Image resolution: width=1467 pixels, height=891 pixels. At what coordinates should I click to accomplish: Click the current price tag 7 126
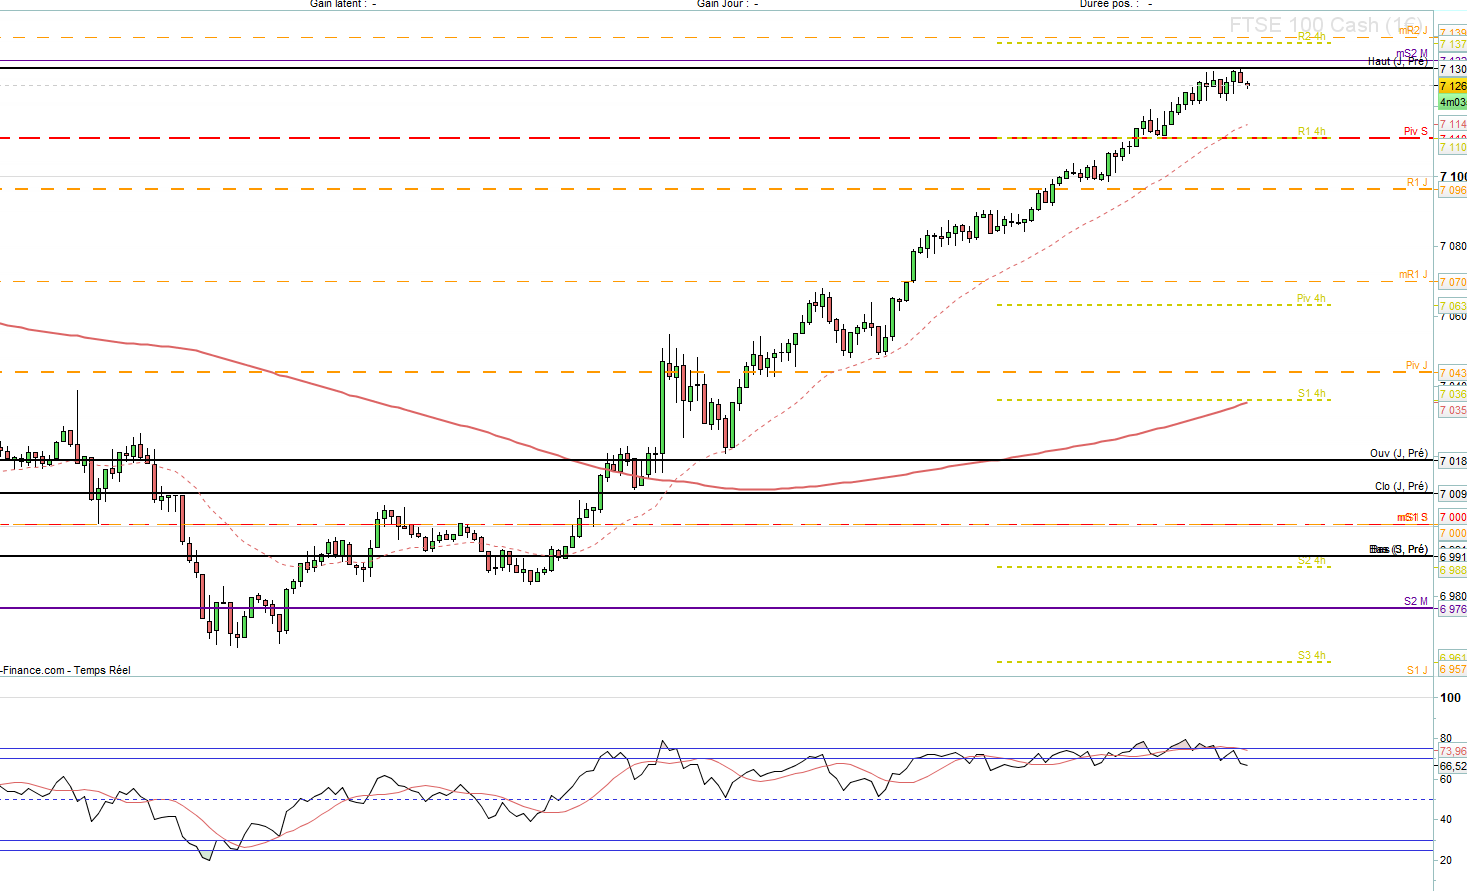tap(1452, 86)
